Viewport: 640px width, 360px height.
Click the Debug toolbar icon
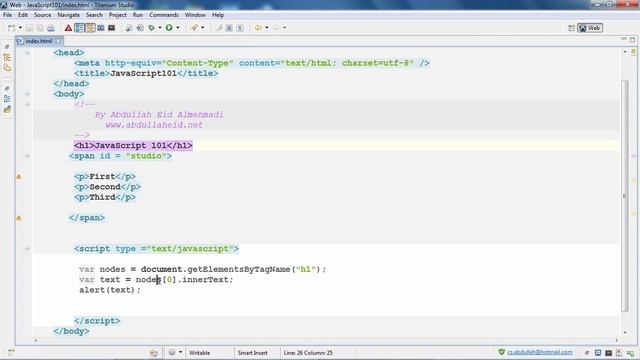tap(152, 28)
